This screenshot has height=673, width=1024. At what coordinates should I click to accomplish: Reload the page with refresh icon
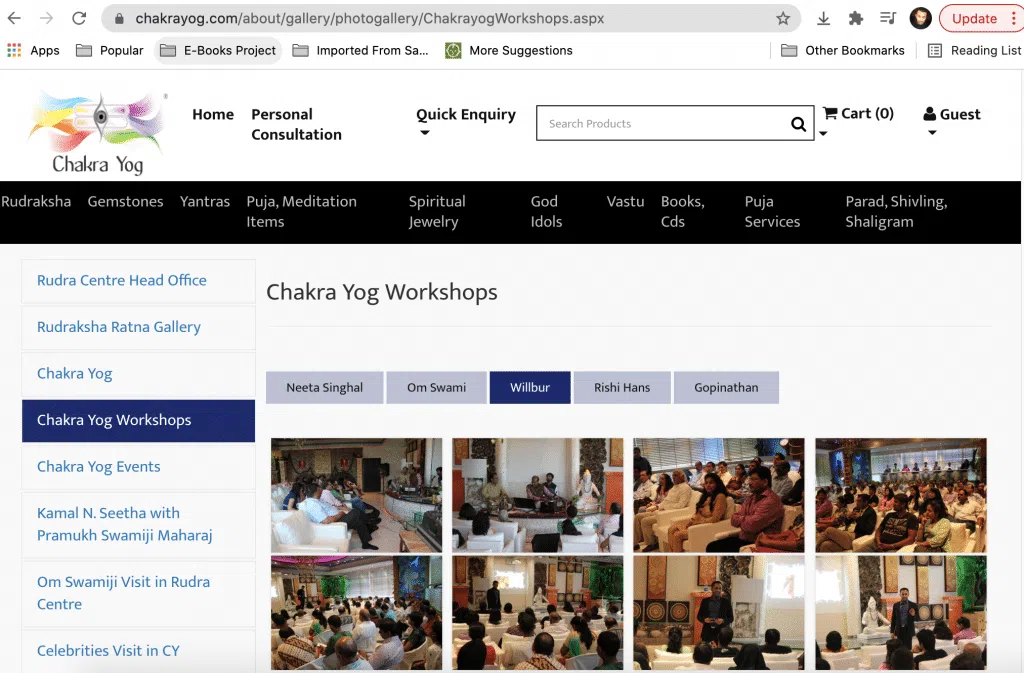click(x=79, y=18)
